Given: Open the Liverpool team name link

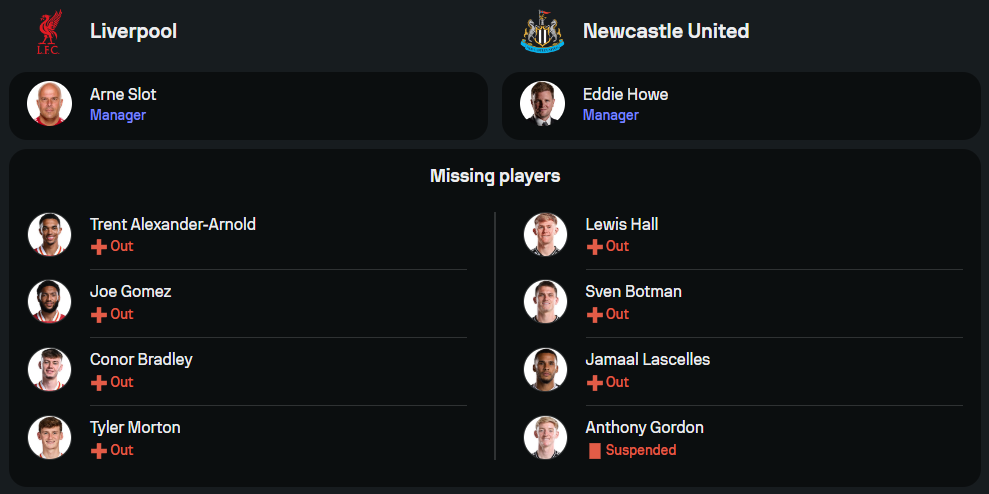Looking at the screenshot, I should pos(133,31).
